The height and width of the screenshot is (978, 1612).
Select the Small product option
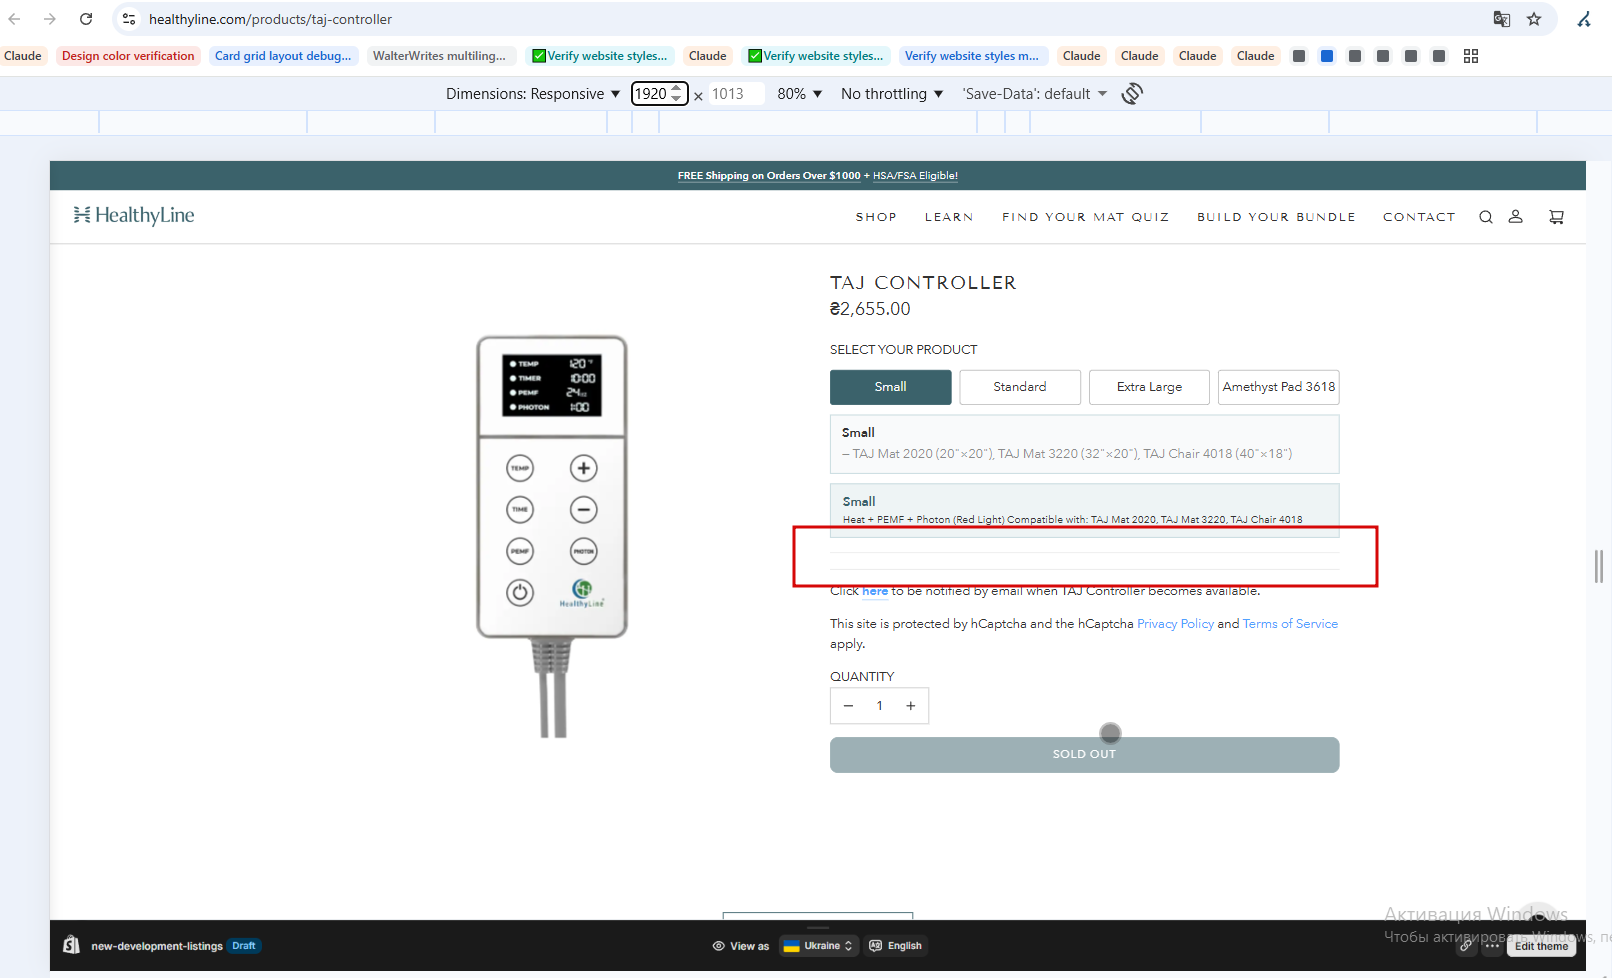tap(890, 387)
